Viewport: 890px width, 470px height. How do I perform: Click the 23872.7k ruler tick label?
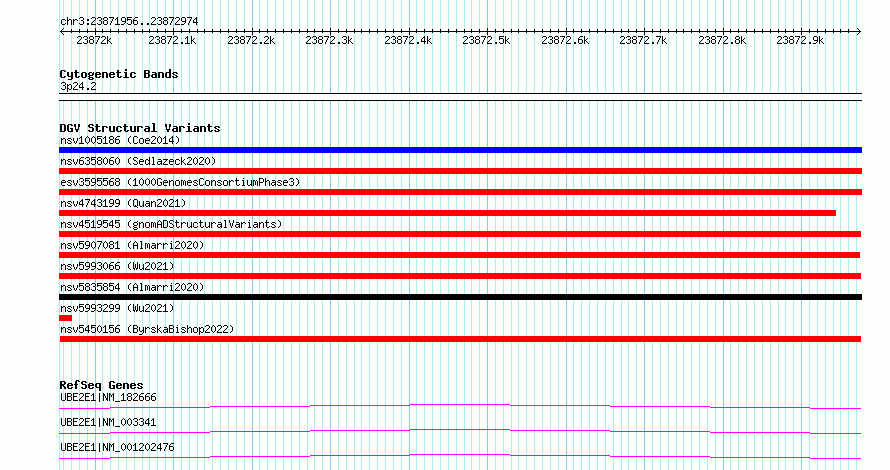(643, 41)
